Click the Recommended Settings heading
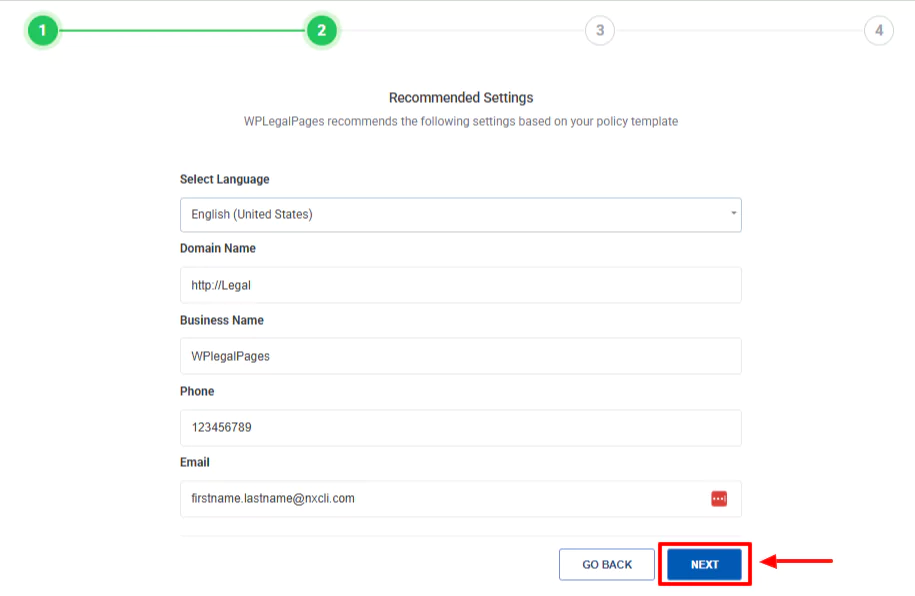The height and width of the screenshot is (596, 915). (460, 97)
